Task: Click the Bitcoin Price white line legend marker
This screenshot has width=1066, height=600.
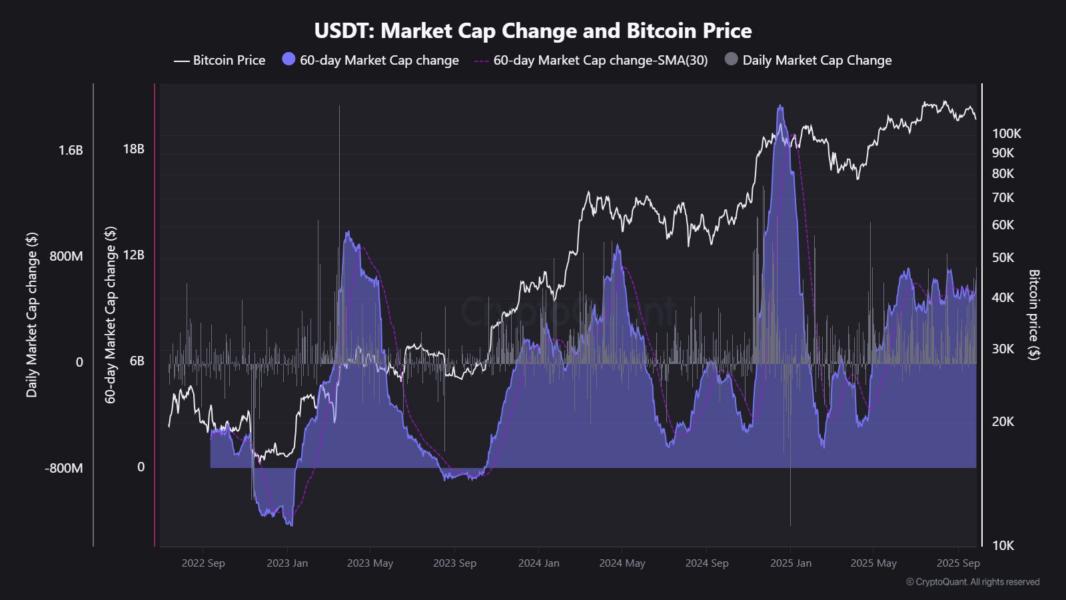Action: coord(181,60)
